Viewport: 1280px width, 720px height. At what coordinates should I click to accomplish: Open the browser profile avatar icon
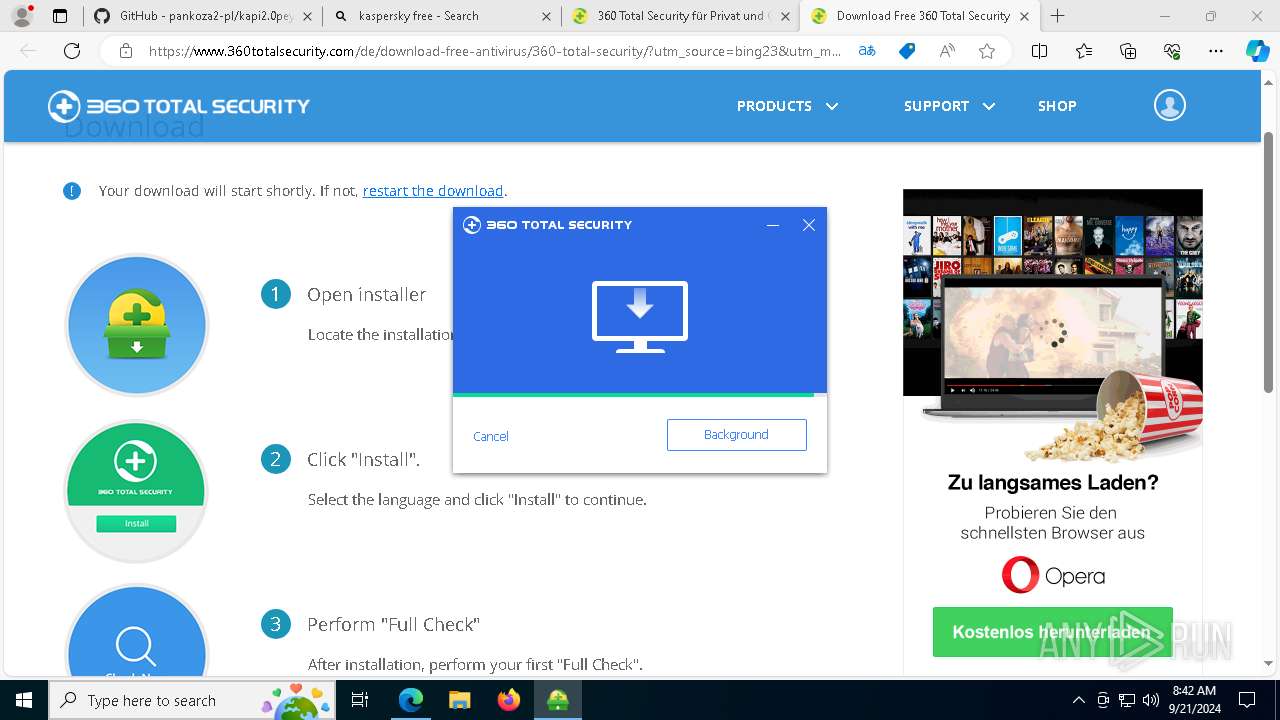tap(22, 16)
